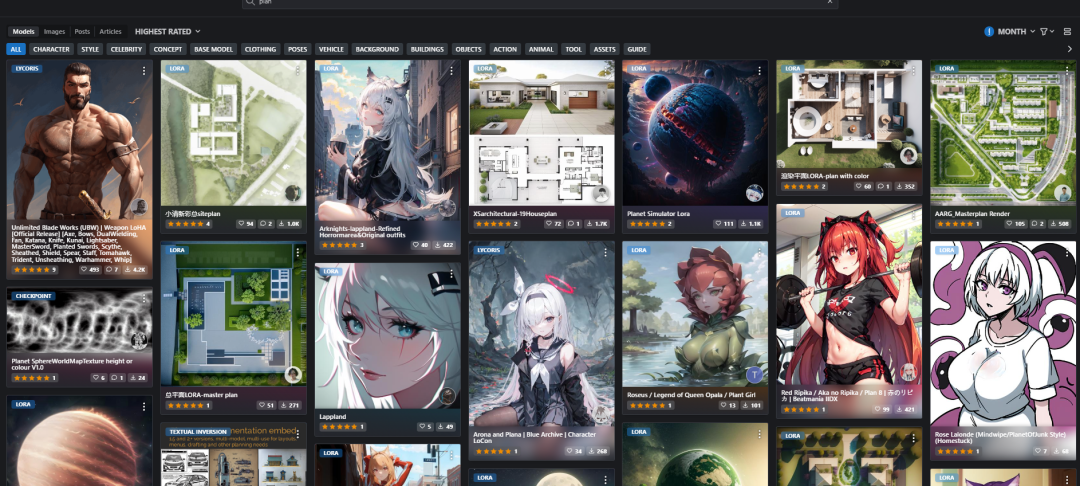
Task: Click heart count 72 on XSarchitectural-19Houseplan
Action: pos(554,224)
